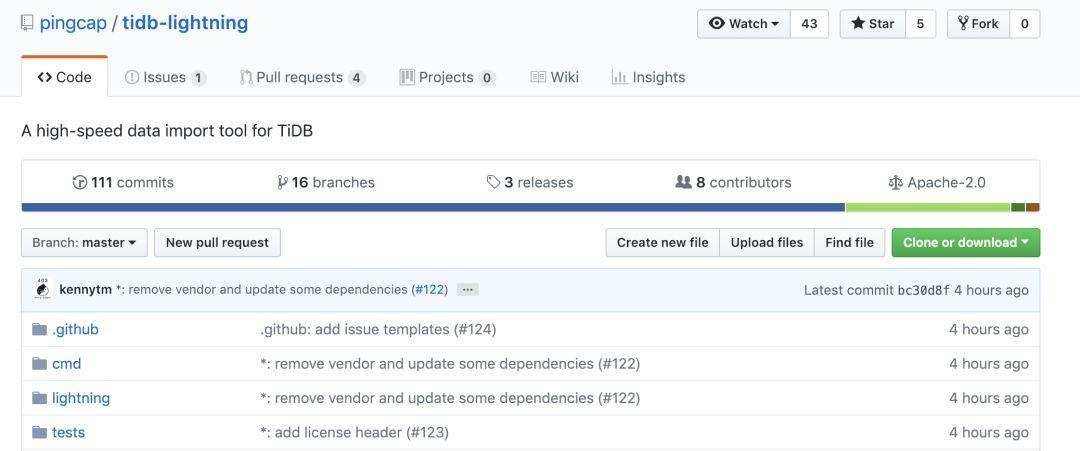Open commit message '.github: add issue templates (#124)'

378,329
